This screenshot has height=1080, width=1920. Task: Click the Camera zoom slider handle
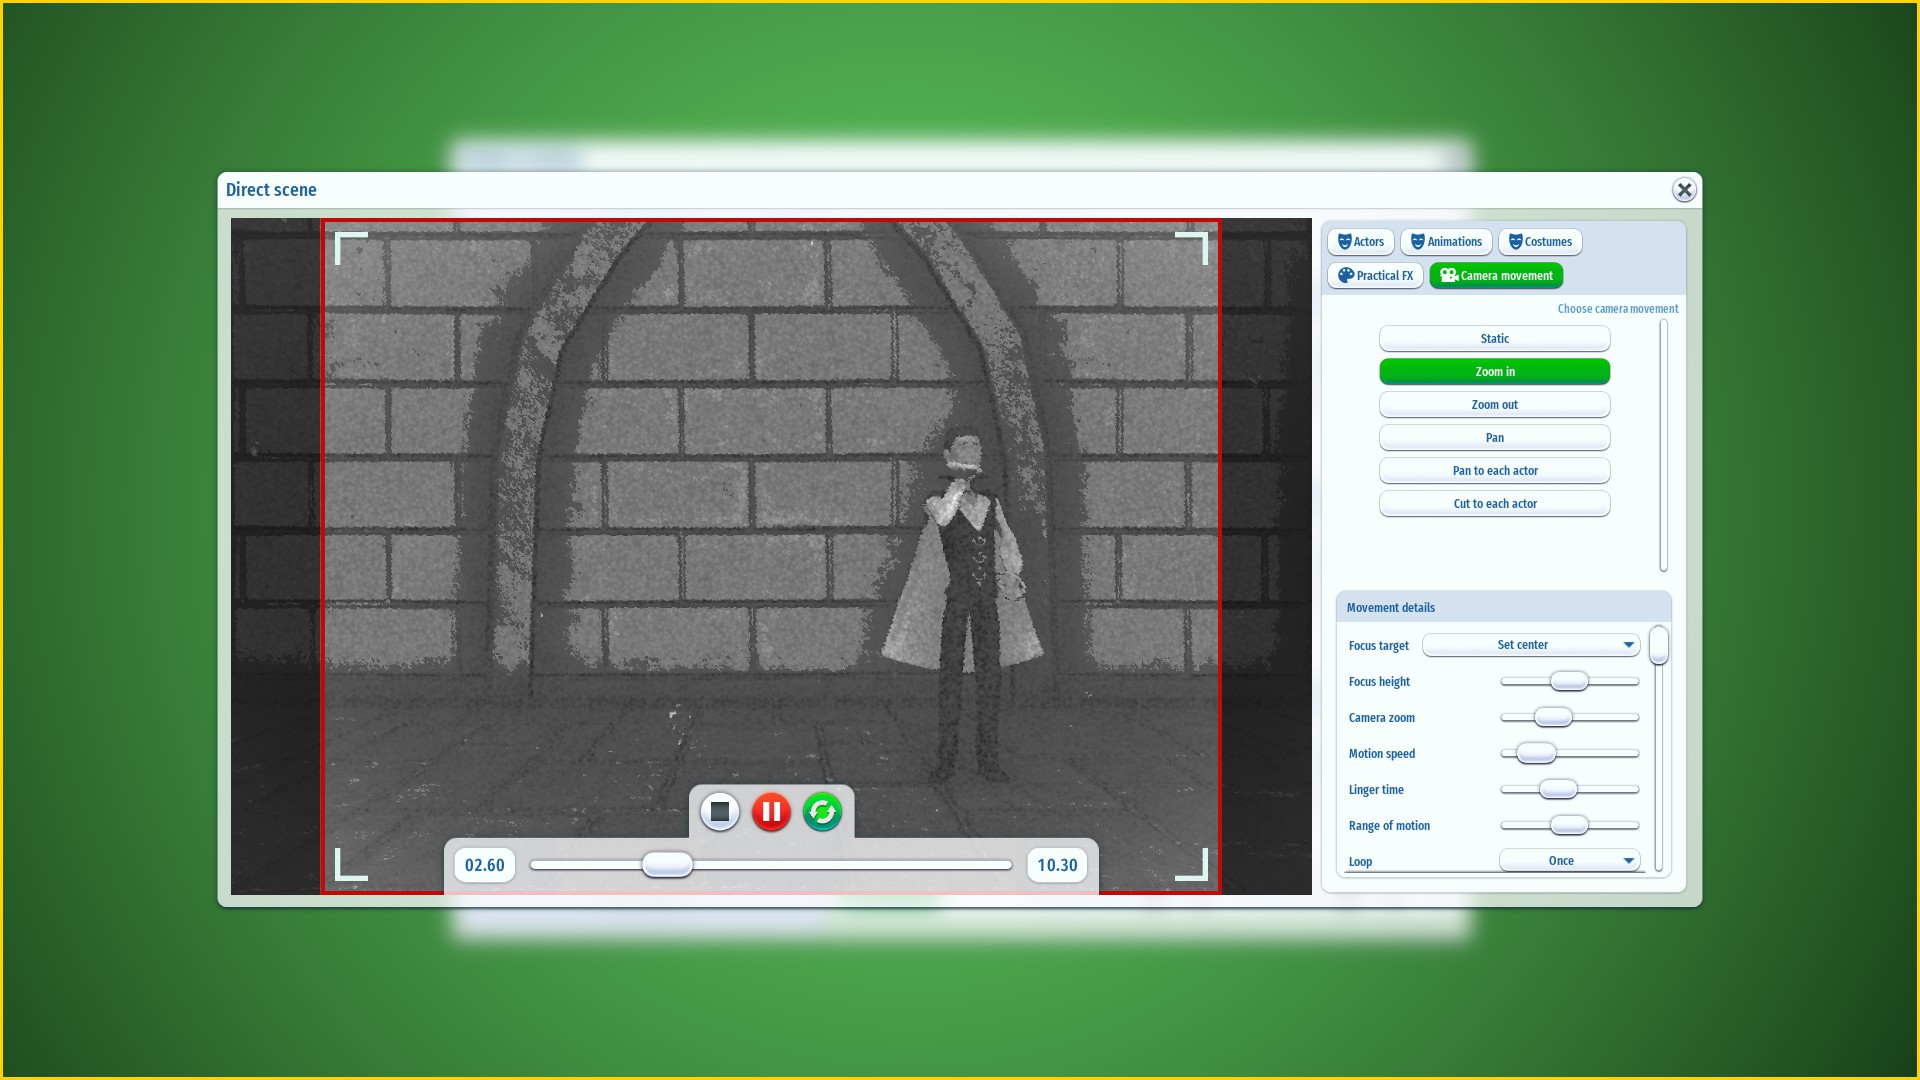click(1553, 718)
